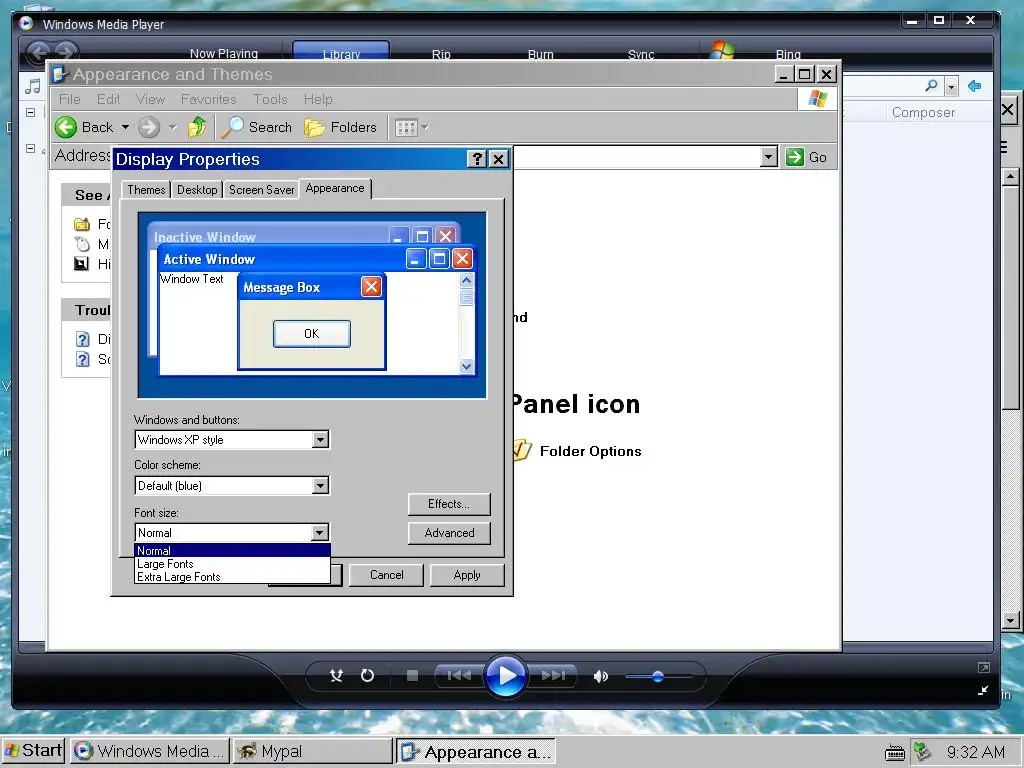Open the Color scheme dropdown
The image size is (1024, 768).
click(x=320, y=485)
